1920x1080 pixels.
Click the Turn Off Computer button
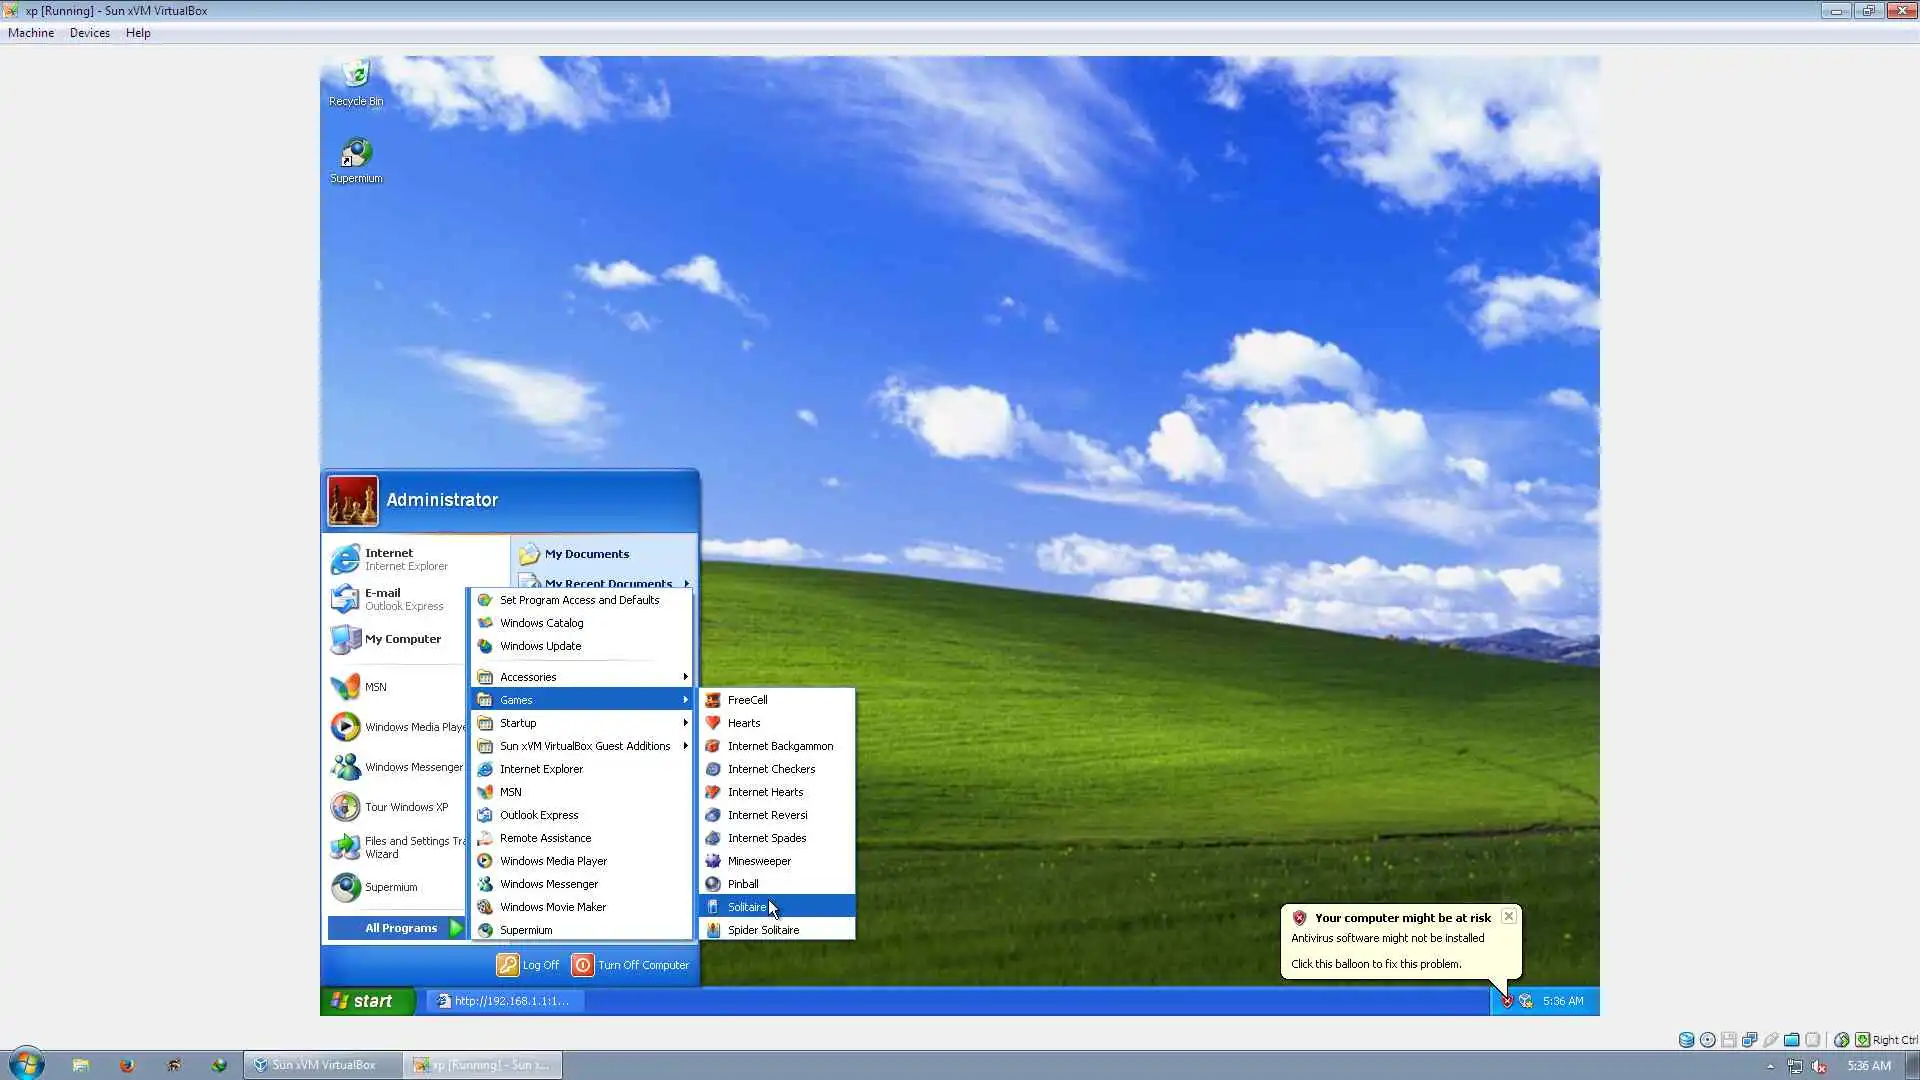pos(631,965)
